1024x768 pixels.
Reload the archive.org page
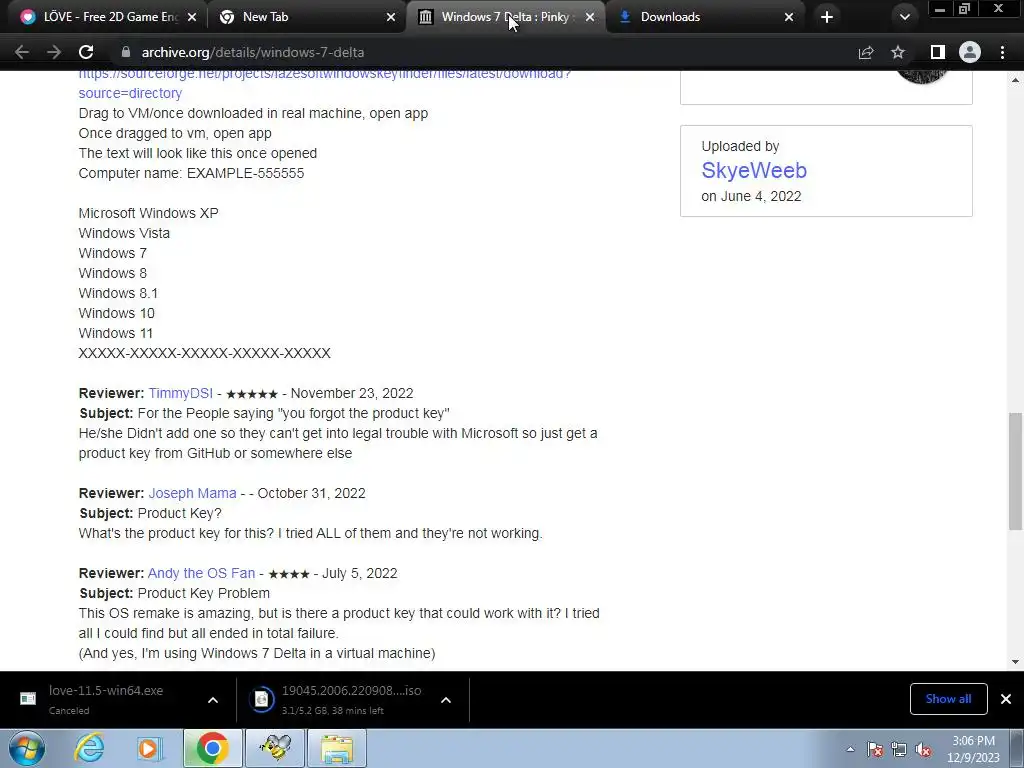[86, 52]
